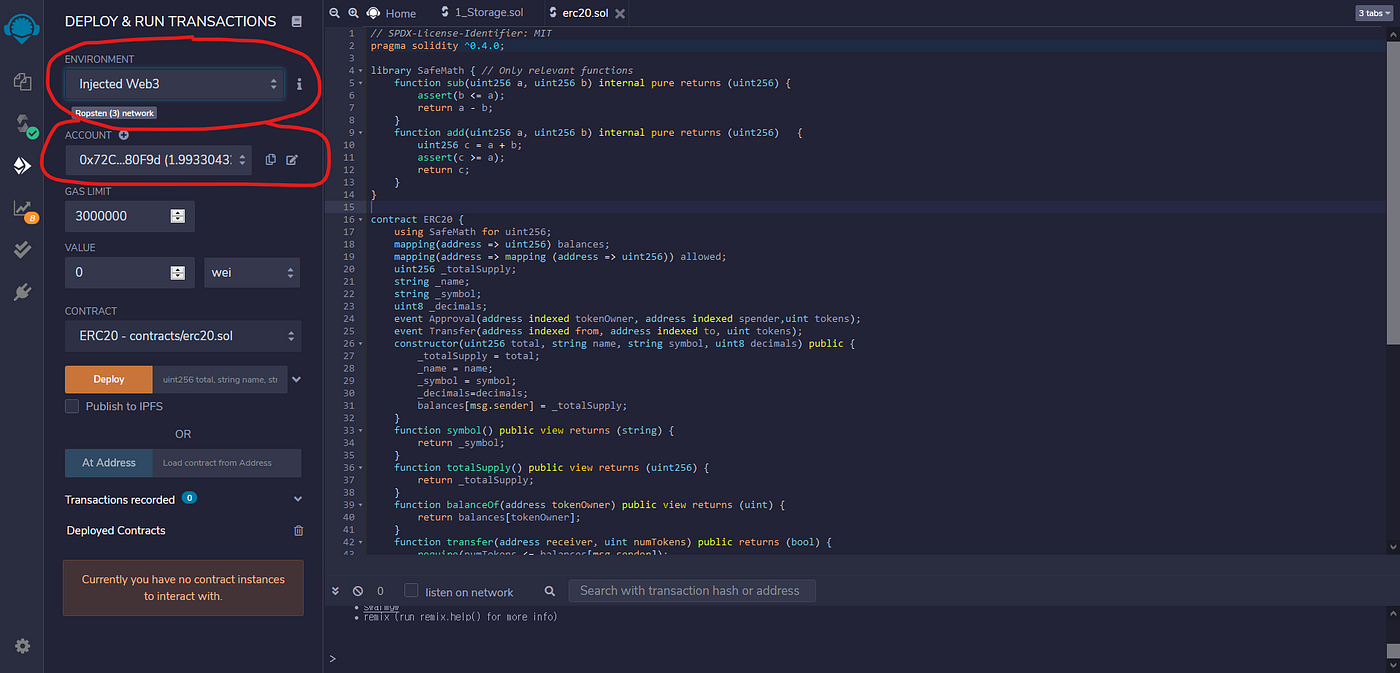Fold the SafeMath library at line 4
Screen dimensions: 1400x673
361,71
